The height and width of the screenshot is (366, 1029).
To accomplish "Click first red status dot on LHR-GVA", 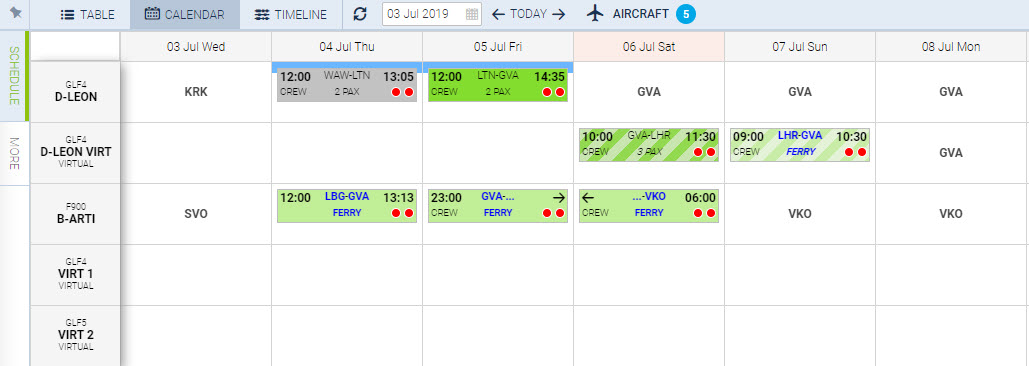I will (849, 152).
